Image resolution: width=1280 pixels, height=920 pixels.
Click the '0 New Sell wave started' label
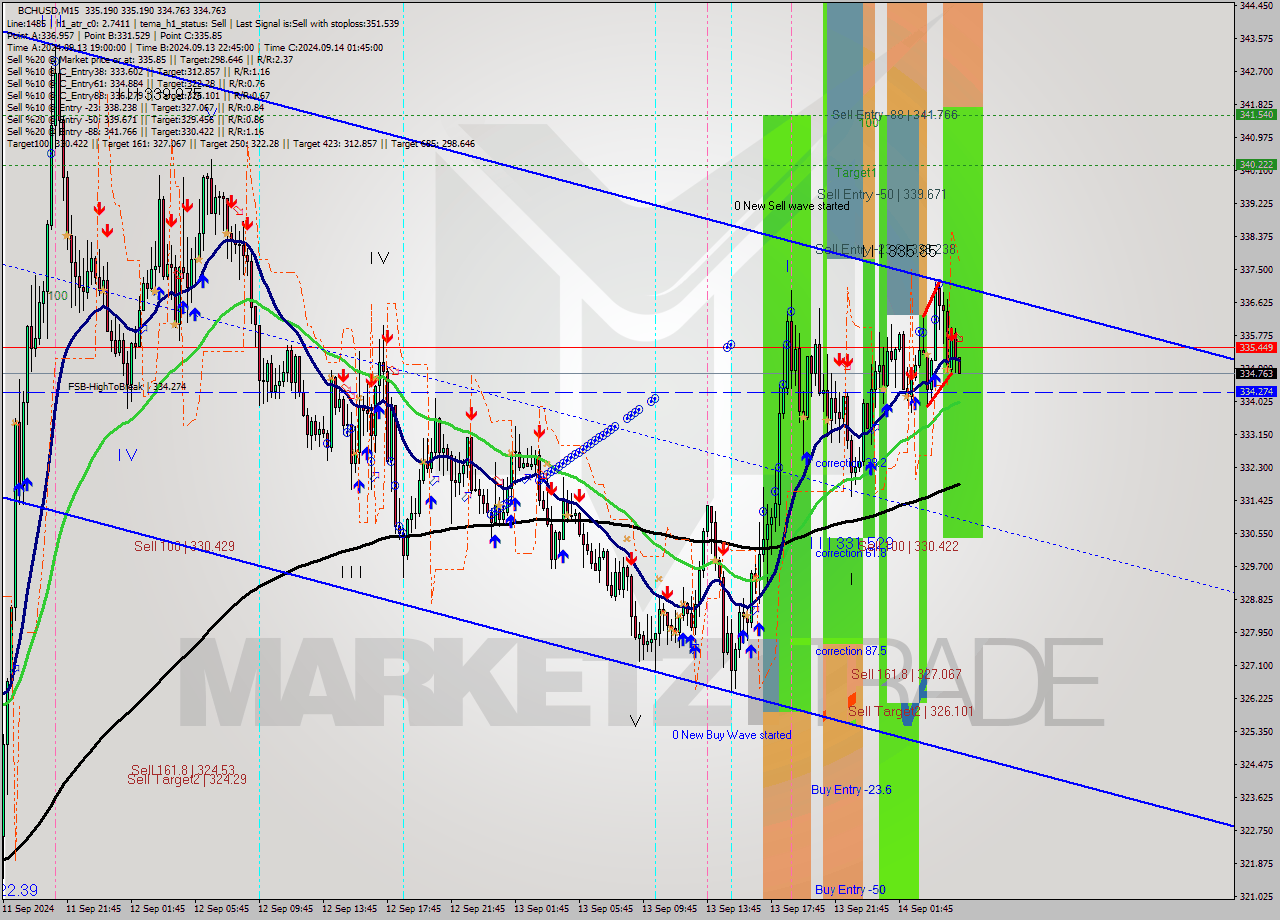pyautogui.click(x=792, y=206)
